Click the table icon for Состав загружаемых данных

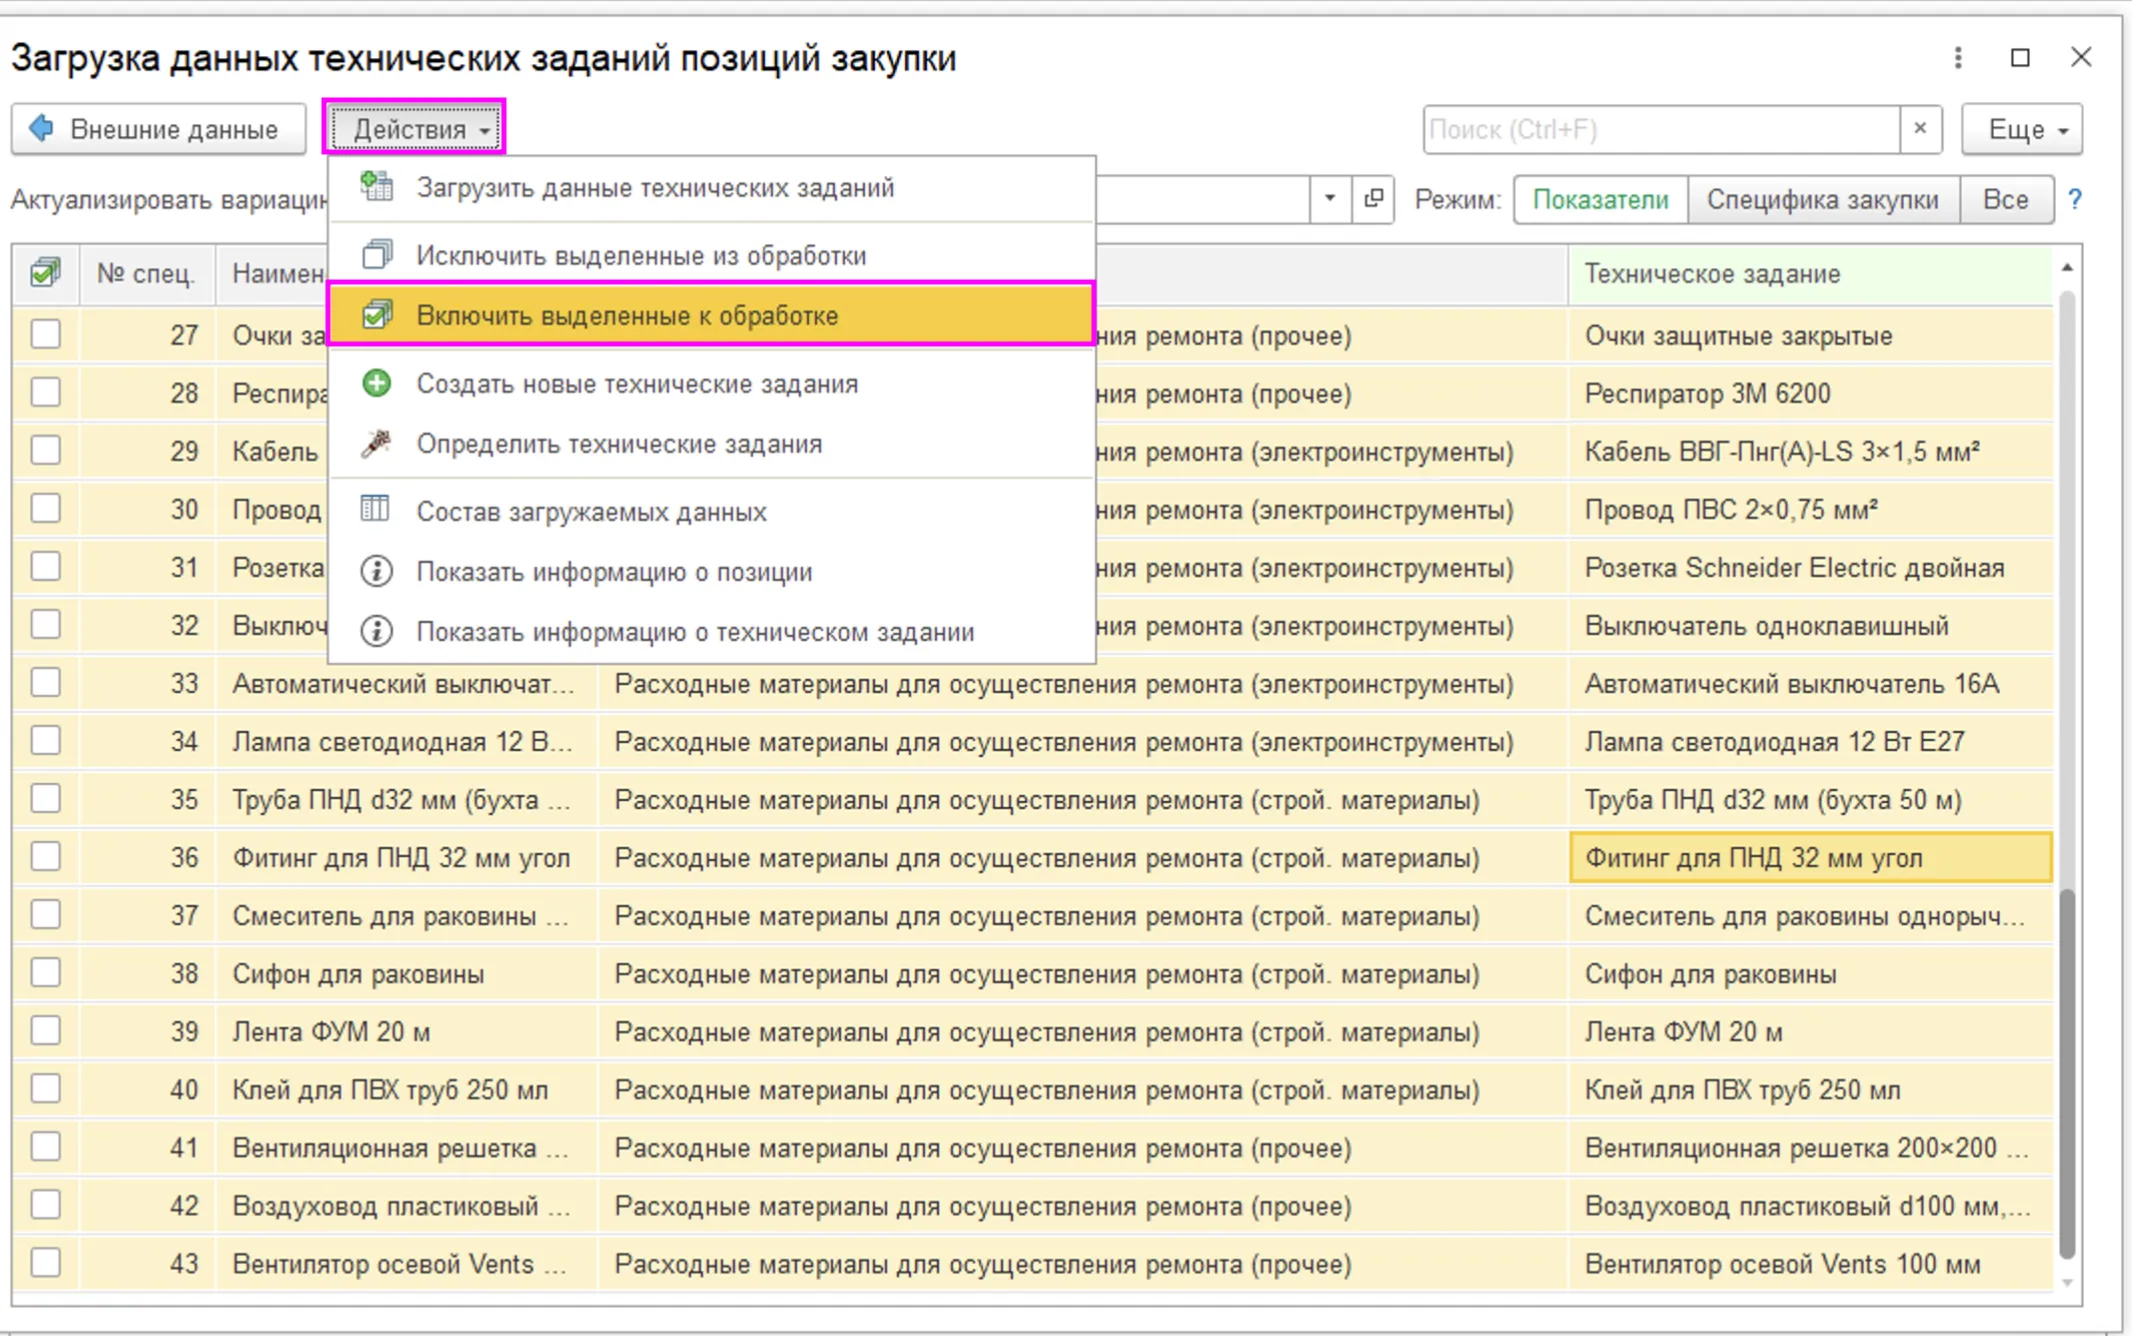(x=375, y=509)
